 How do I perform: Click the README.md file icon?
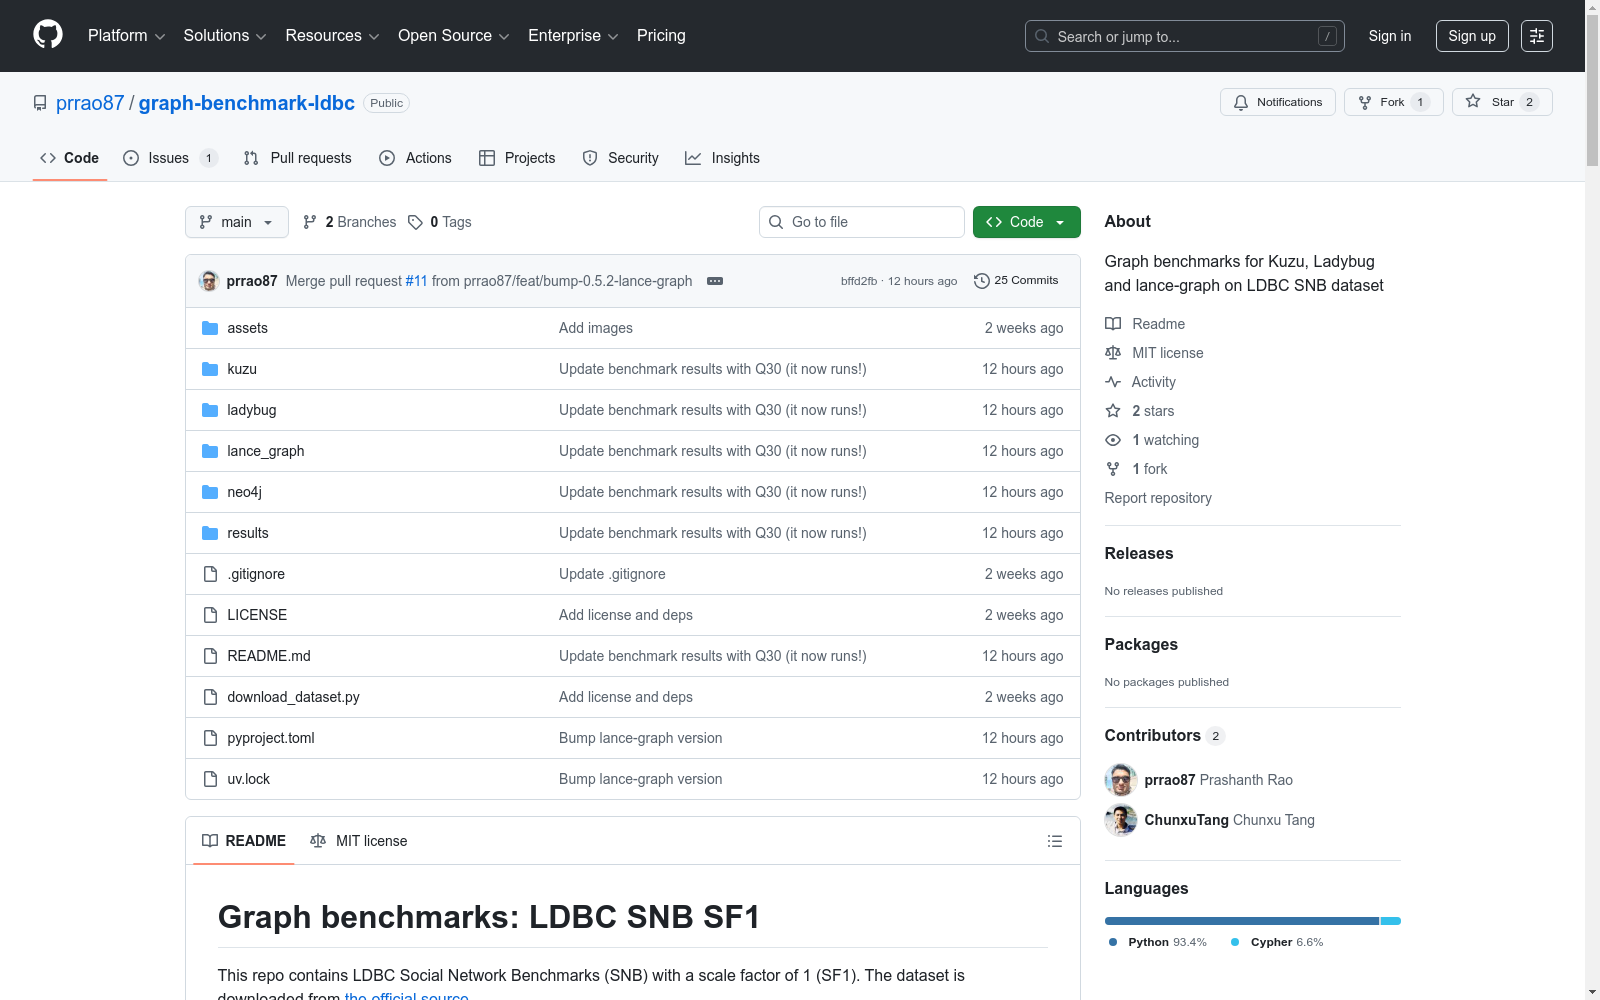(210, 656)
